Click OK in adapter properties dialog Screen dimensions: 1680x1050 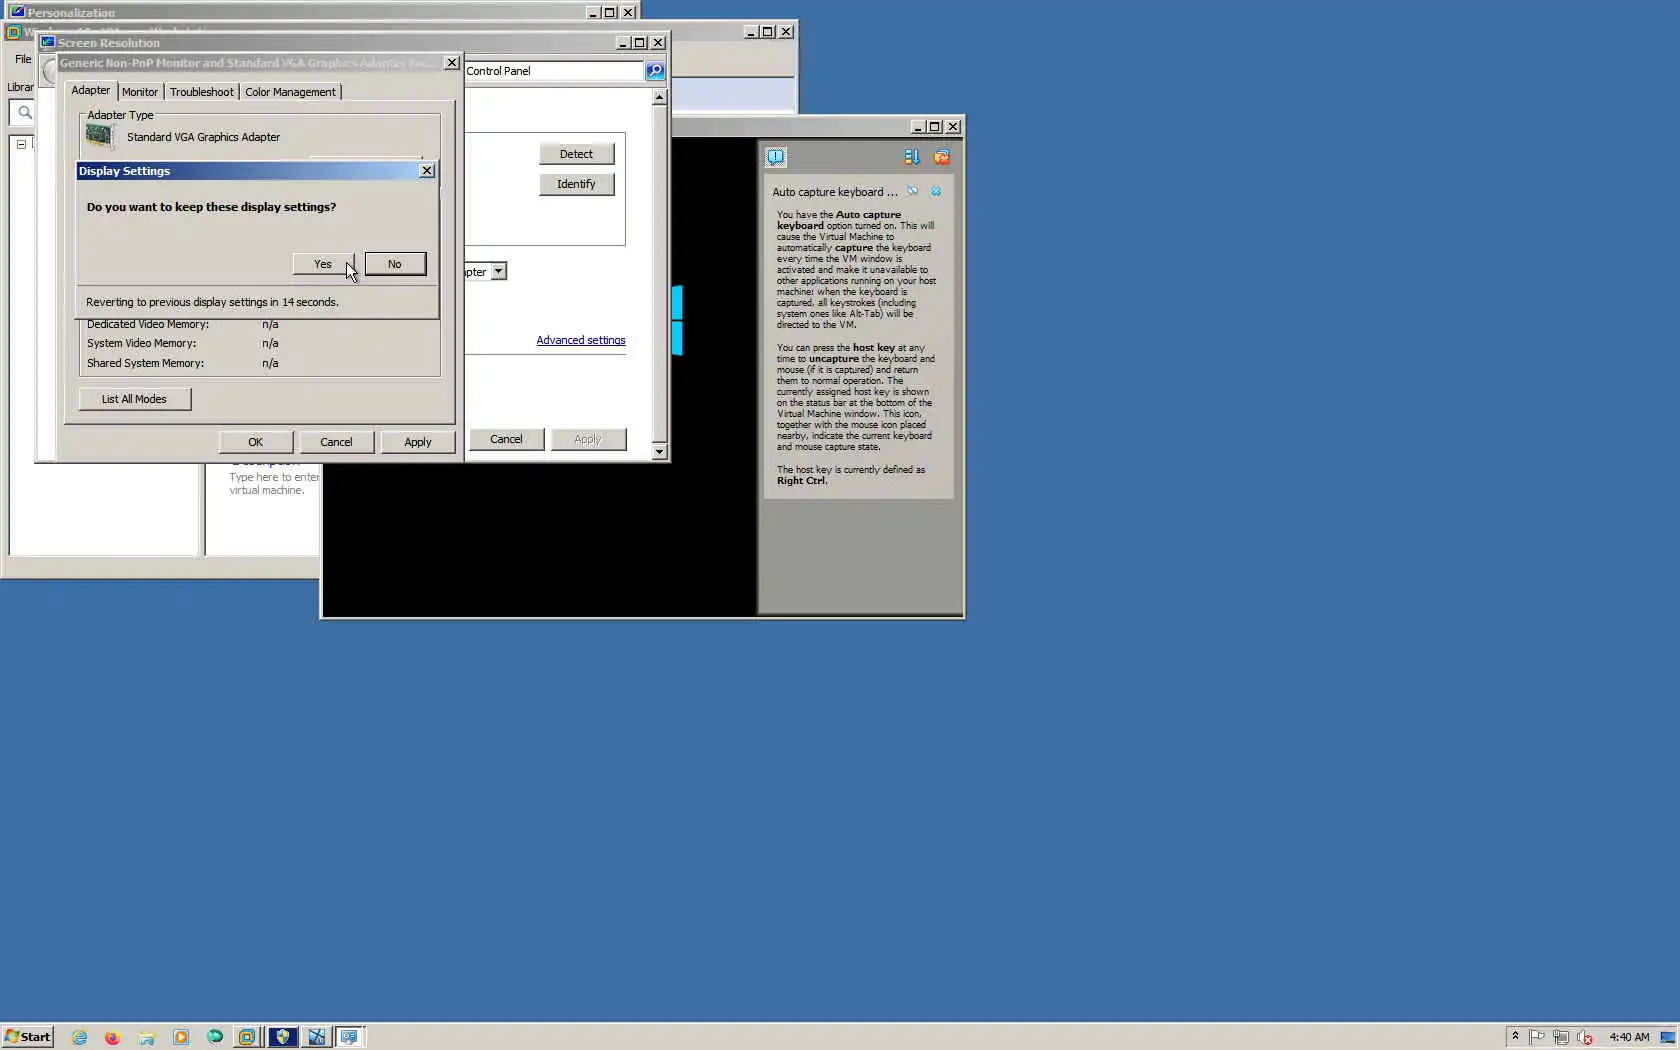point(256,442)
